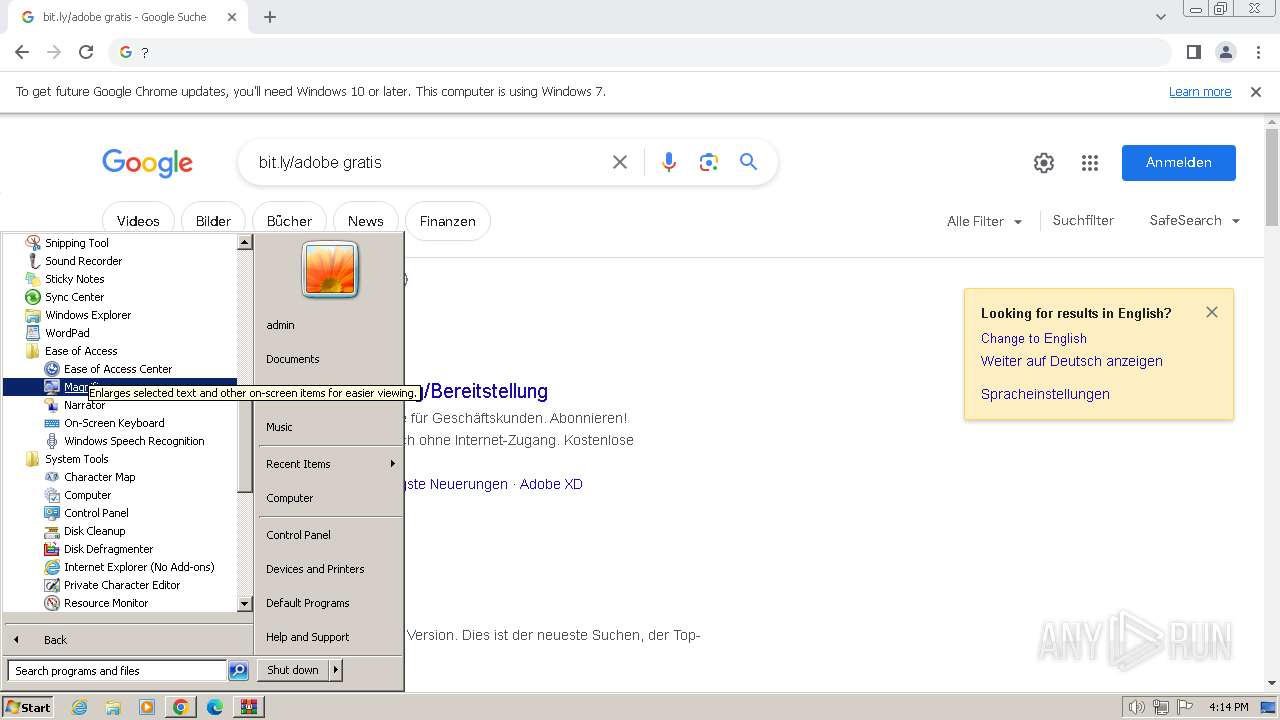Open Private Character Editor
1280x720 pixels.
(x=122, y=585)
